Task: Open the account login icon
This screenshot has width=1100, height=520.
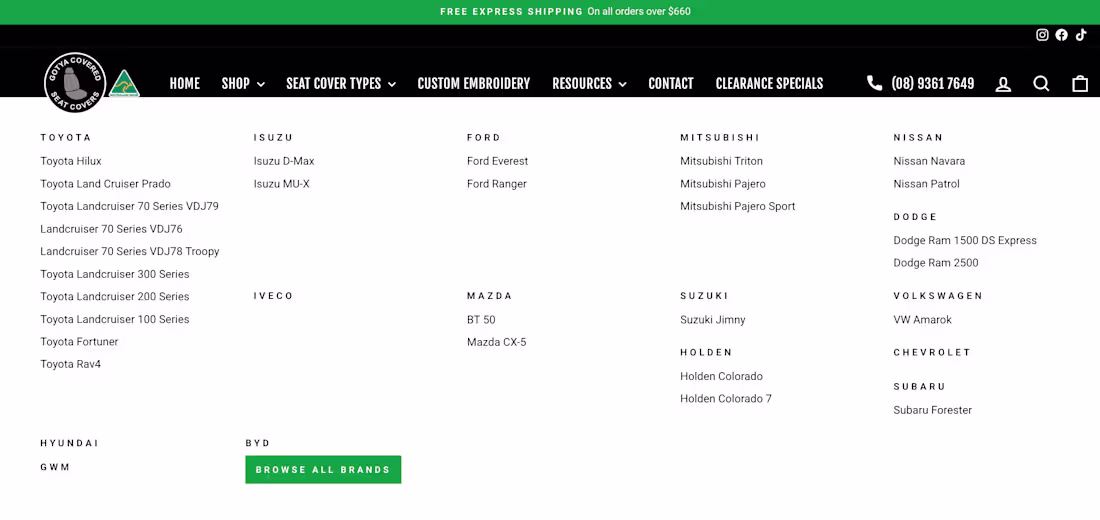Action: click(1003, 84)
